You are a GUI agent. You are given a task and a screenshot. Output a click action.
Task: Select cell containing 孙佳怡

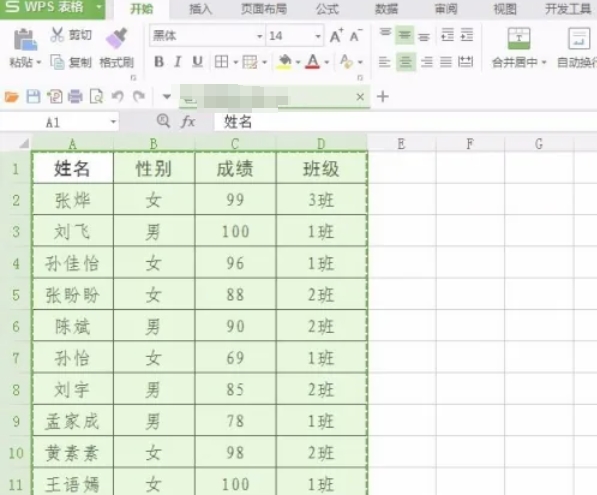(x=72, y=263)
